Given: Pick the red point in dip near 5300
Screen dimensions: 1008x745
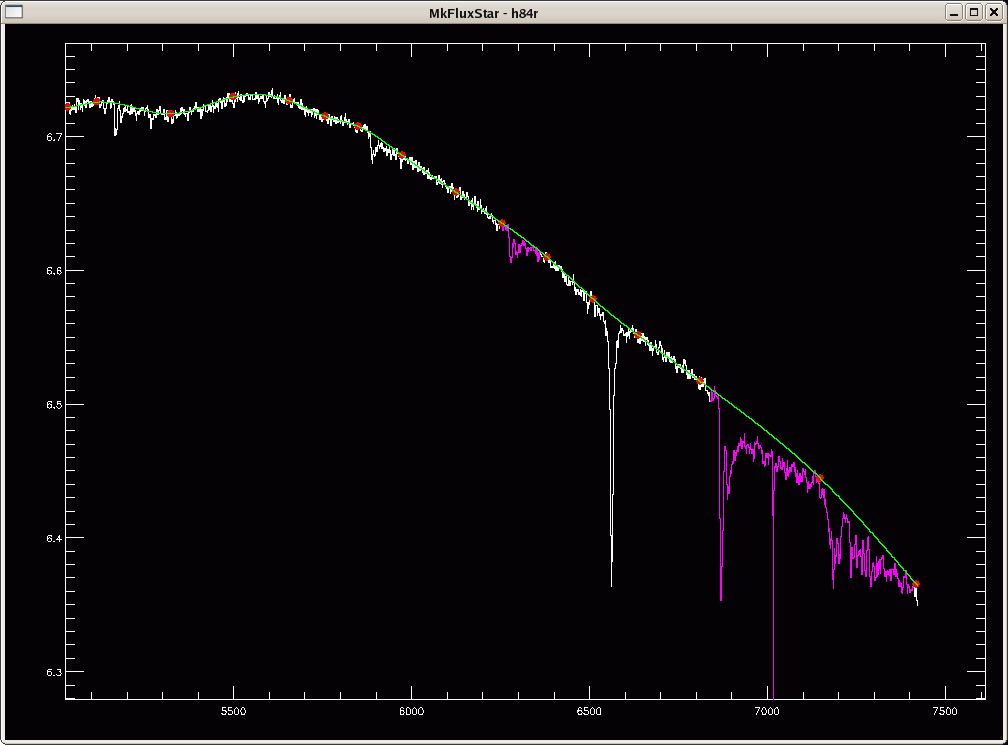Looking at the screenshot, I should pyautogui.click(x=171, y=114).
